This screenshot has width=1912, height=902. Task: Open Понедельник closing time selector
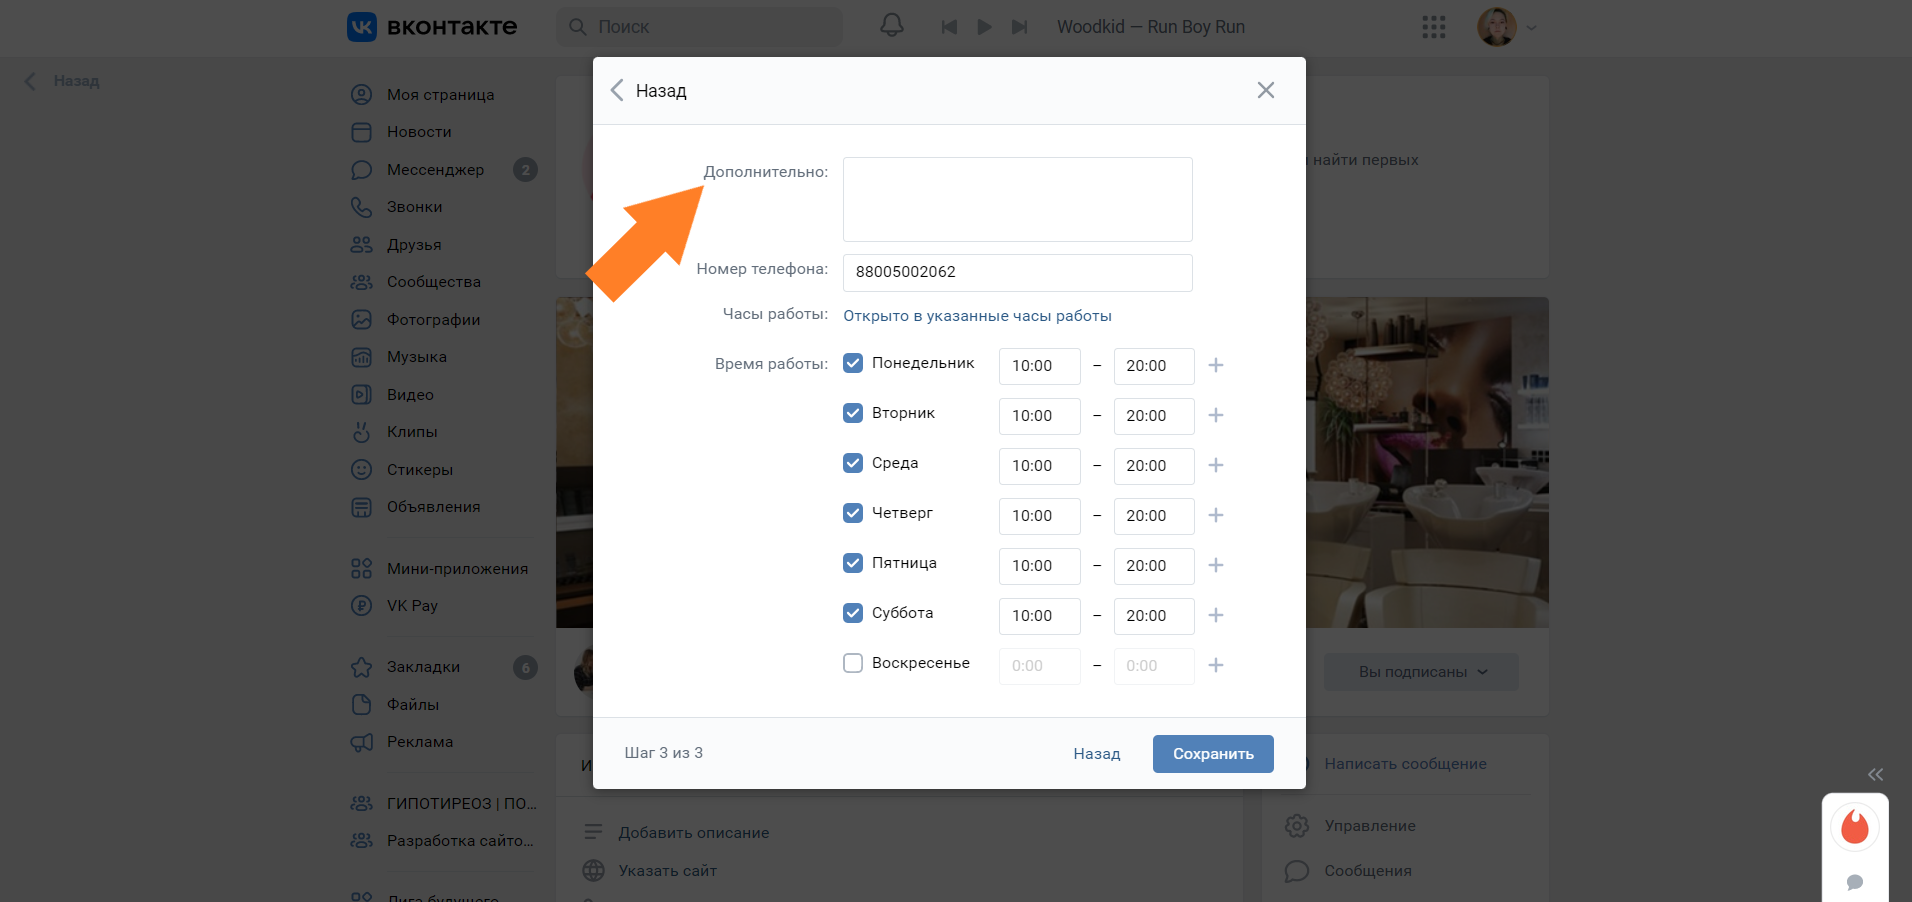pos(1154,366)
